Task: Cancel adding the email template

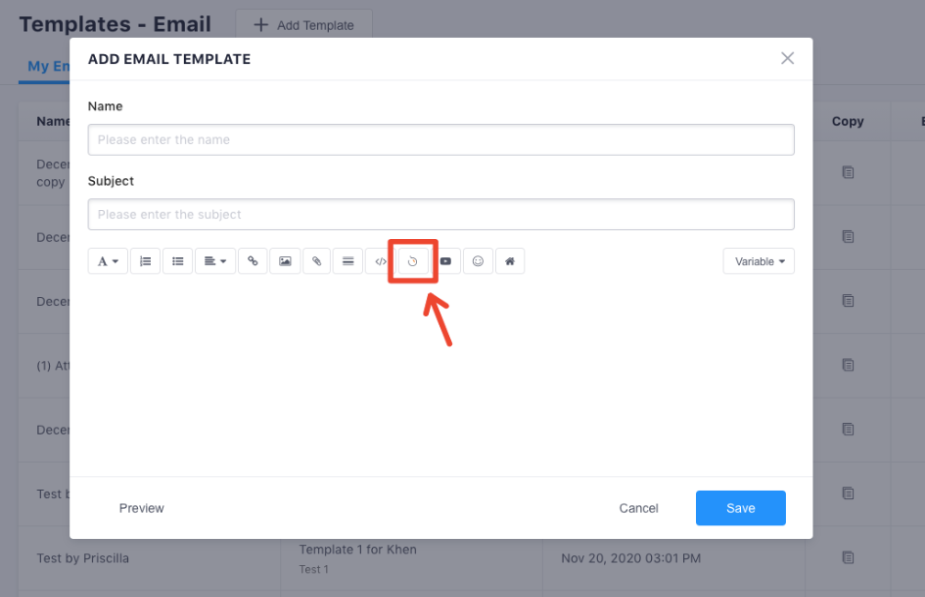Action: tap(638, 508)
